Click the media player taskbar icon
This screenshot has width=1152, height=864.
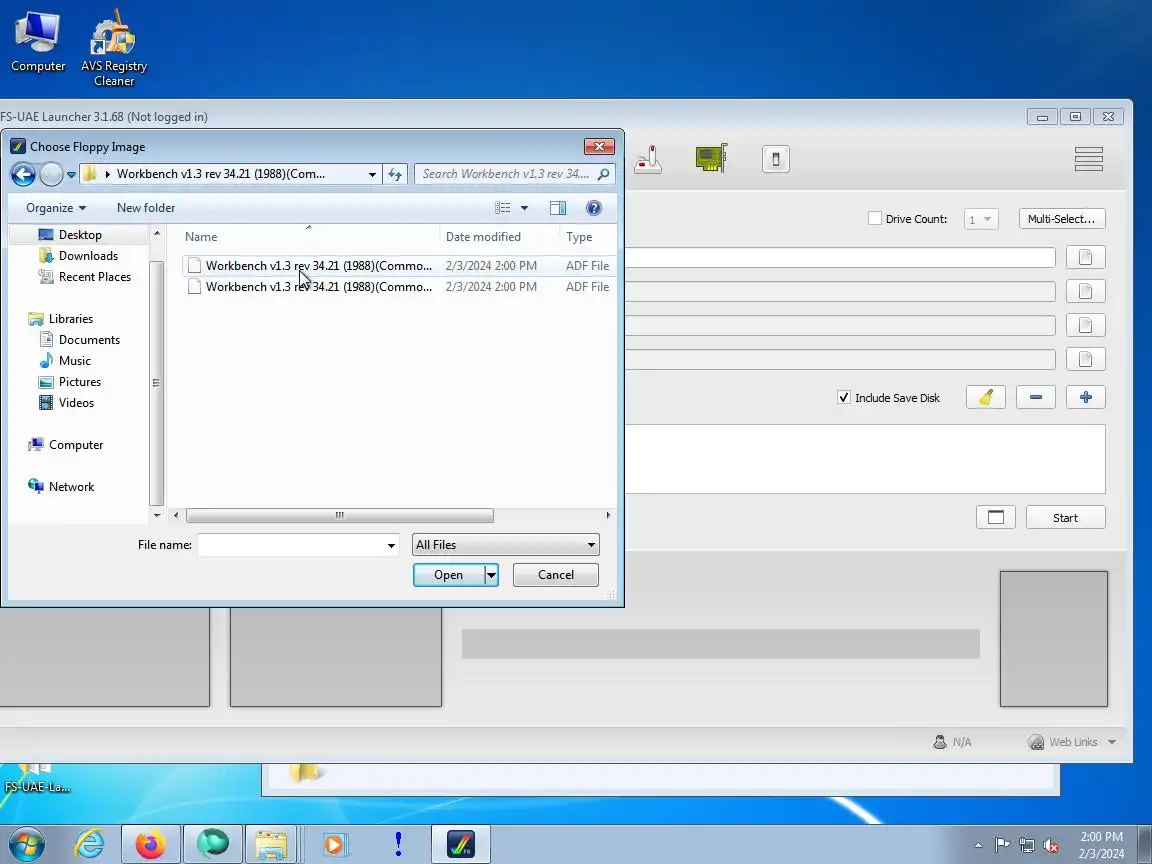[334, 844]
